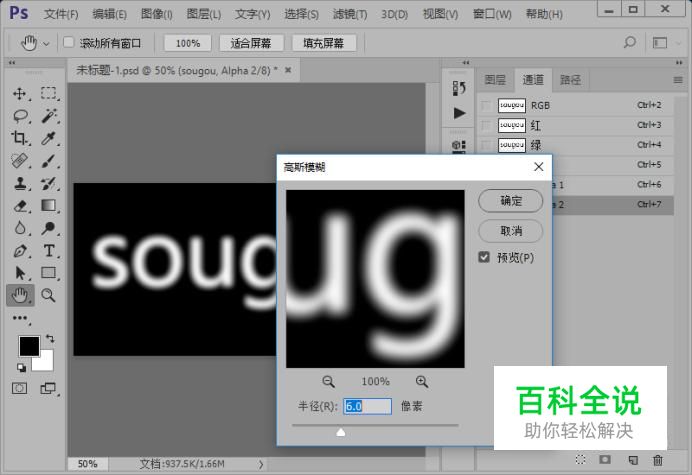Load channel as selection
Image resolution: width=692 pixels, height=475 pixels.
(x=580, y=460)
